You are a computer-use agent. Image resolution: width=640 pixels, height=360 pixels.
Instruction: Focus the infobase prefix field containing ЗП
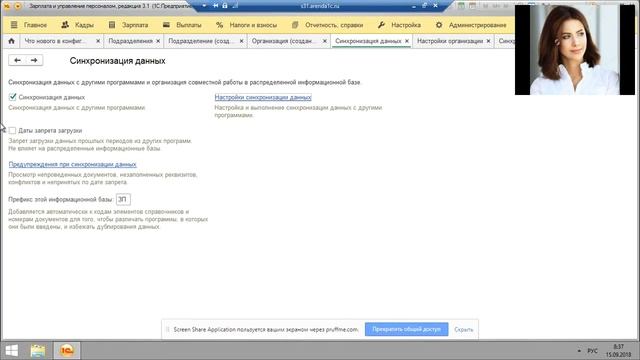click(123, 199)
